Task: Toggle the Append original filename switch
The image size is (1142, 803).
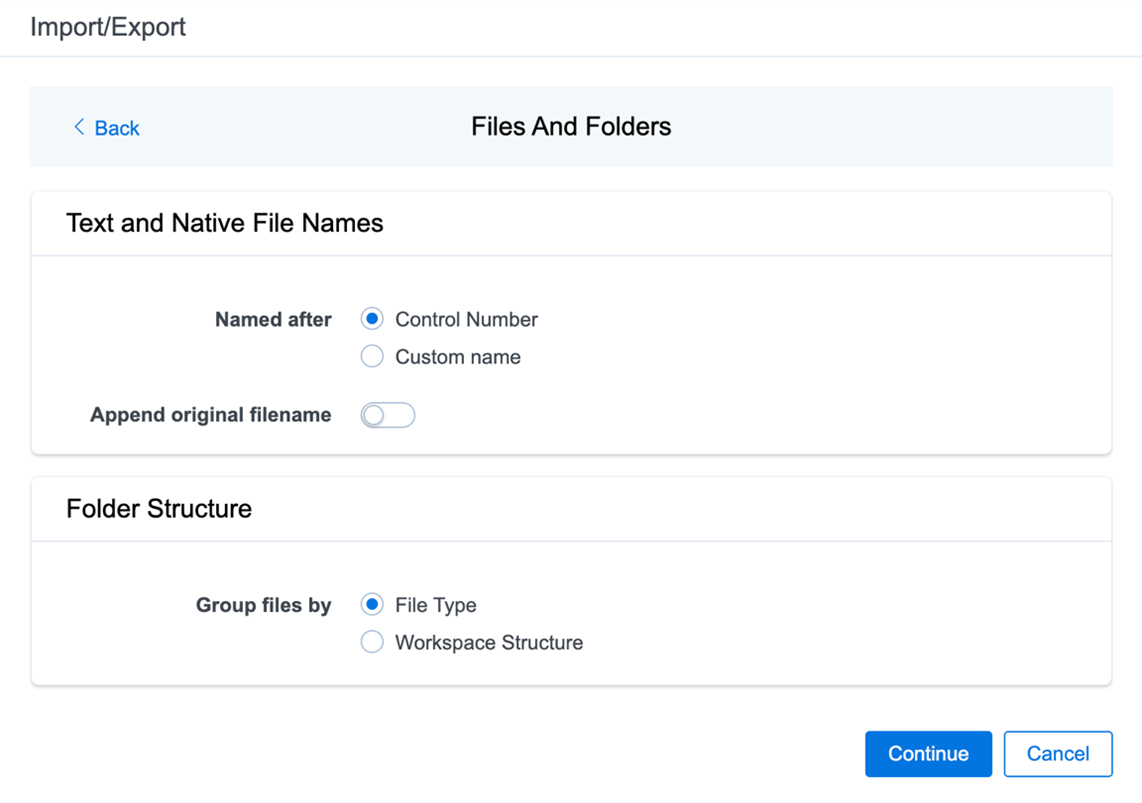Action: click(x=387, y=415)
